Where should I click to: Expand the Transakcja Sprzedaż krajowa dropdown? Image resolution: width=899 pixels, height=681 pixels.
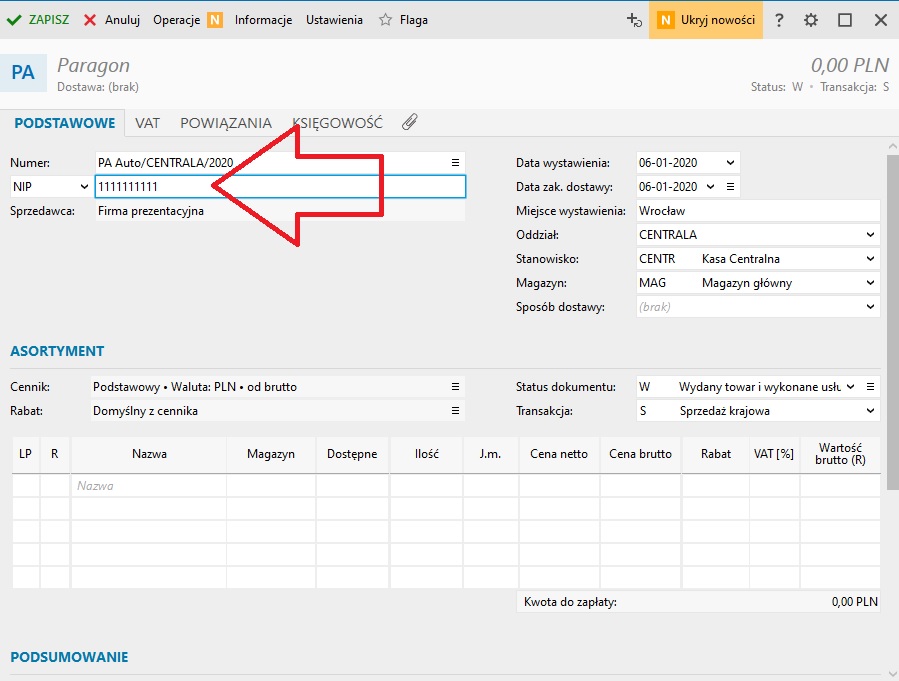tap(870, 411)
